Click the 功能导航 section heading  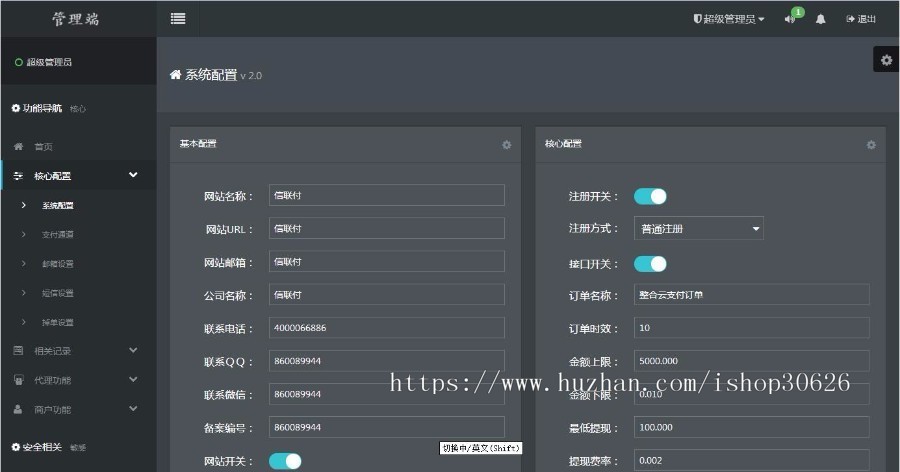42,108
